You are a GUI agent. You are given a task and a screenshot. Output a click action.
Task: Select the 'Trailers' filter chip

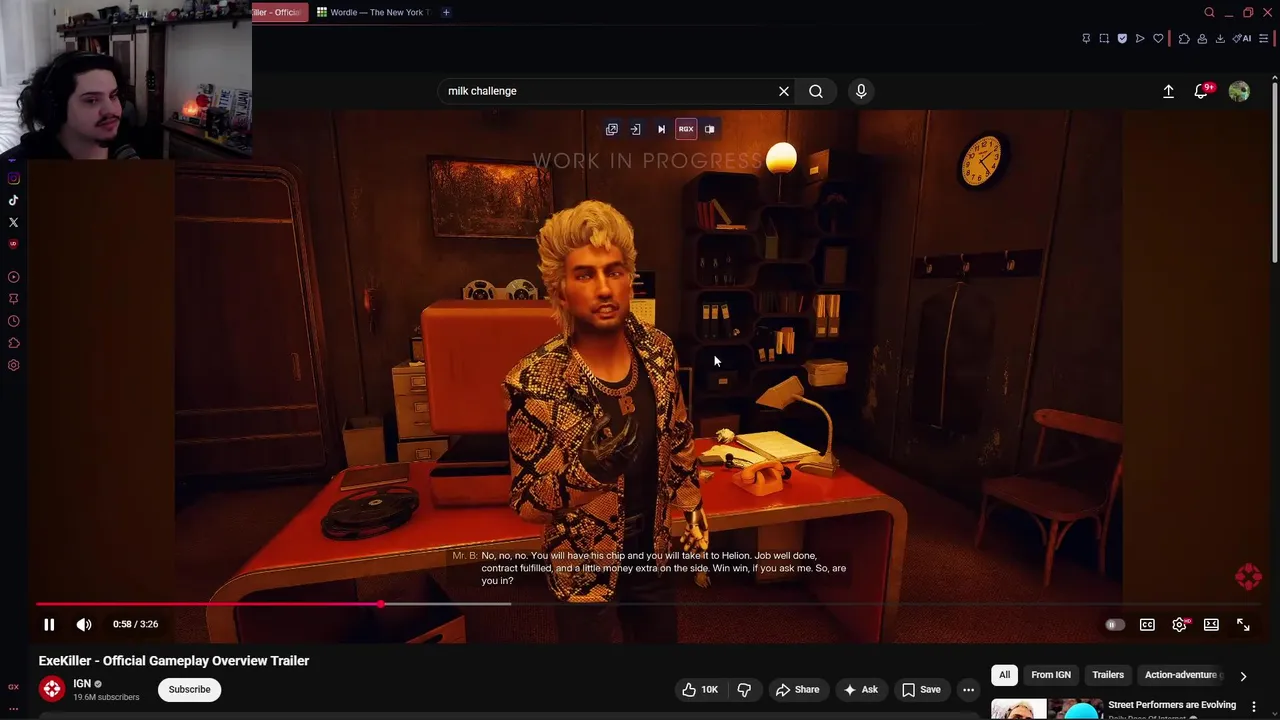(1108, 675)
